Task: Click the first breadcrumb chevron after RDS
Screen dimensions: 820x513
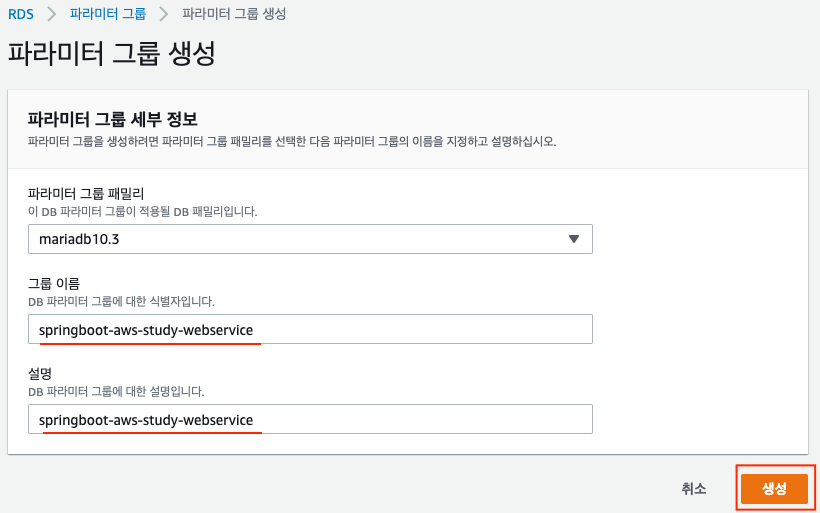Action: 51,14
